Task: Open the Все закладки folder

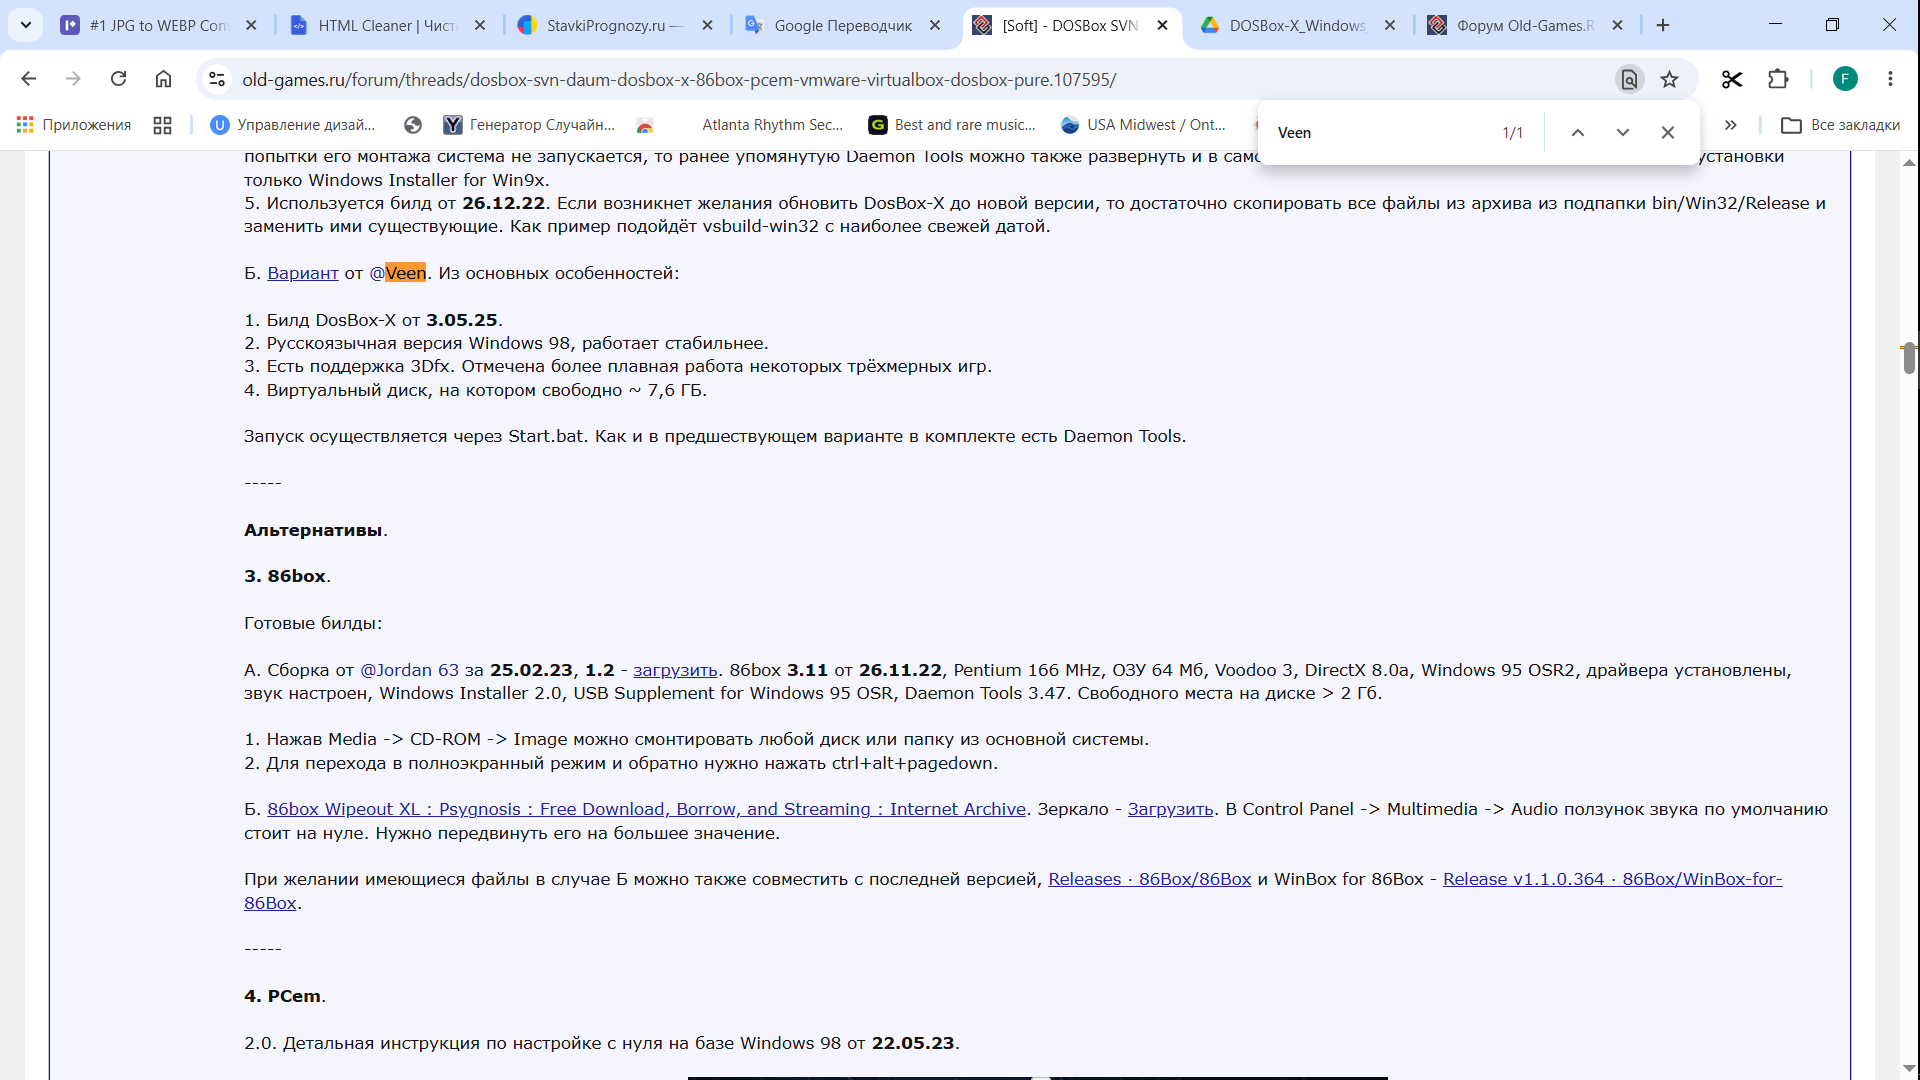Action: pyautogui.click(x=1841, y=125)
